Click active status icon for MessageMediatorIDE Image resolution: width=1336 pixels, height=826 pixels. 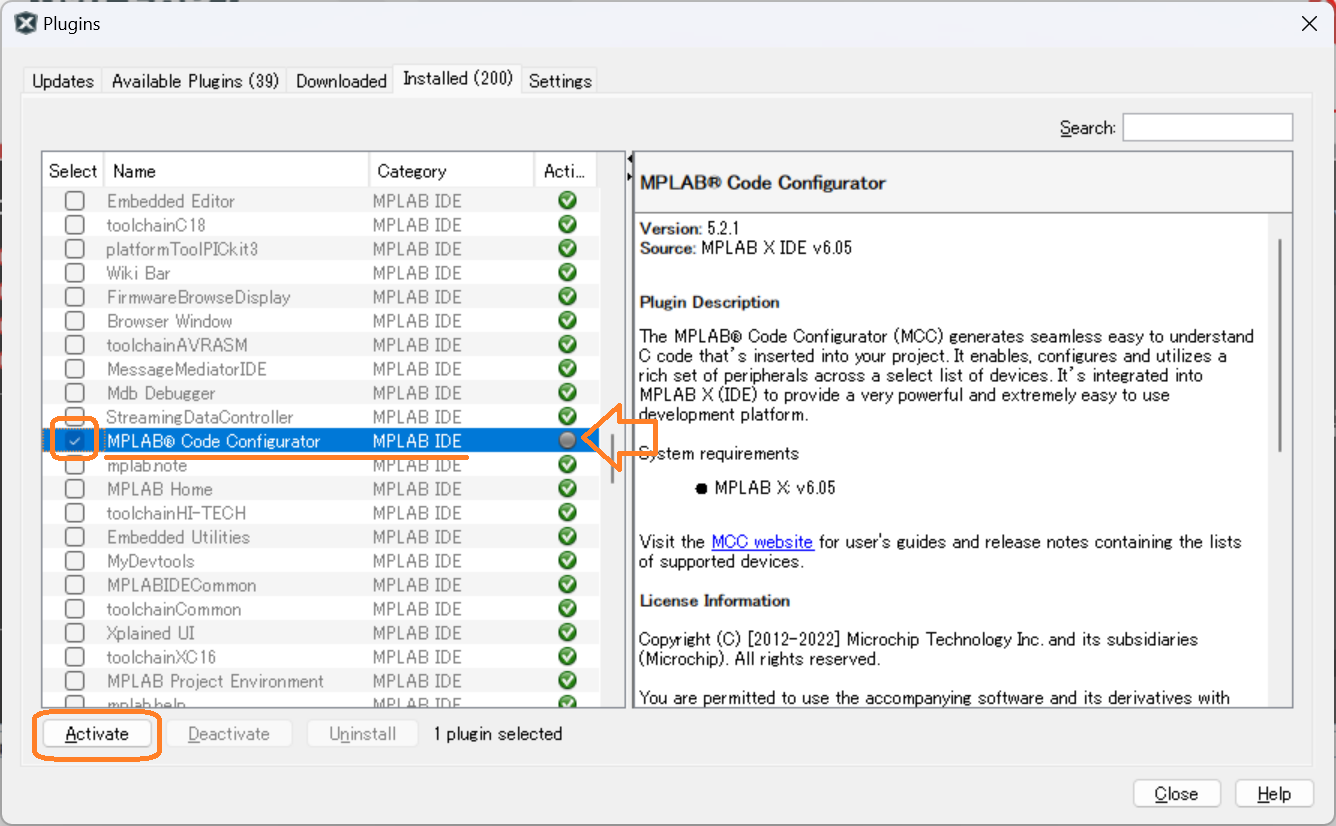click(567, 369)
